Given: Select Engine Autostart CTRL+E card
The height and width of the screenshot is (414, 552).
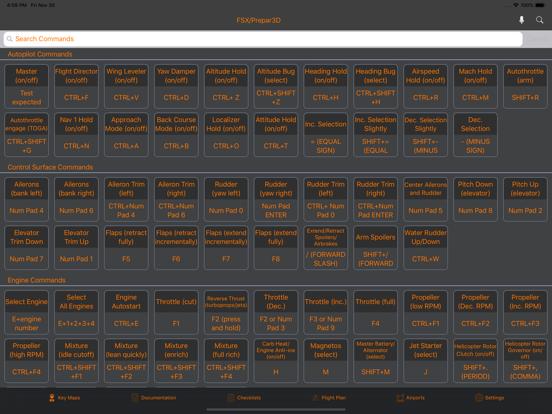Looking at the screenshot, I should coord(126,312).
